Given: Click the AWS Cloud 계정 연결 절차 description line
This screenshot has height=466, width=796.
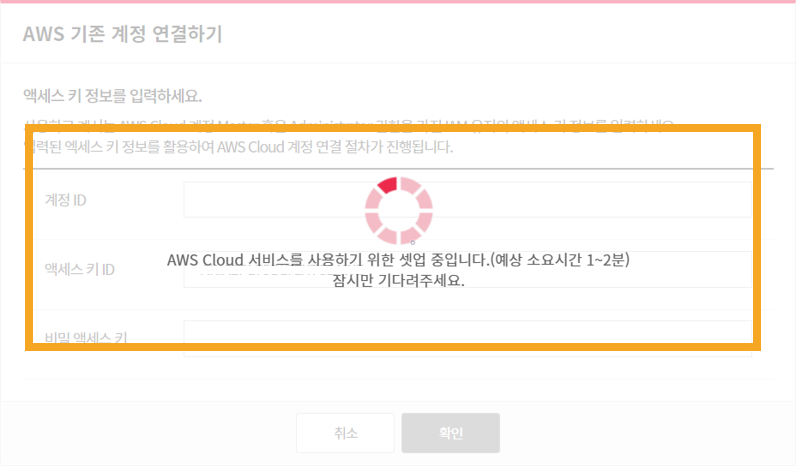Looking at the screenshot, I should point(239,147).
